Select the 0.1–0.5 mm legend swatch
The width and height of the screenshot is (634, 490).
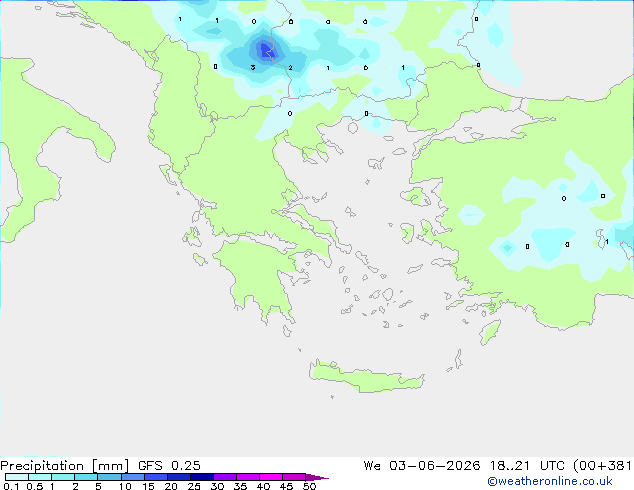17,477
